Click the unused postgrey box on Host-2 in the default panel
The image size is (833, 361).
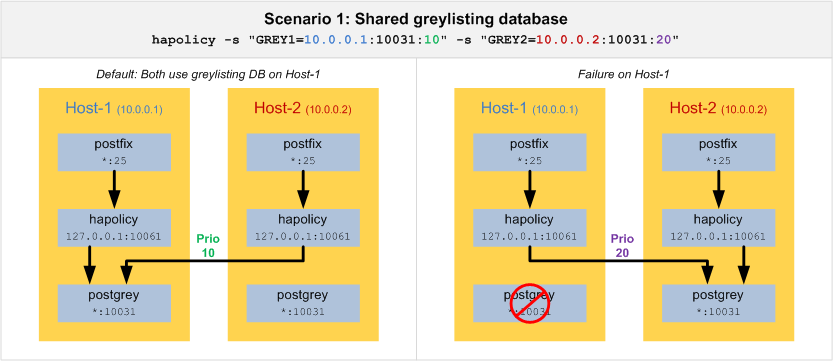click(303, 303)
